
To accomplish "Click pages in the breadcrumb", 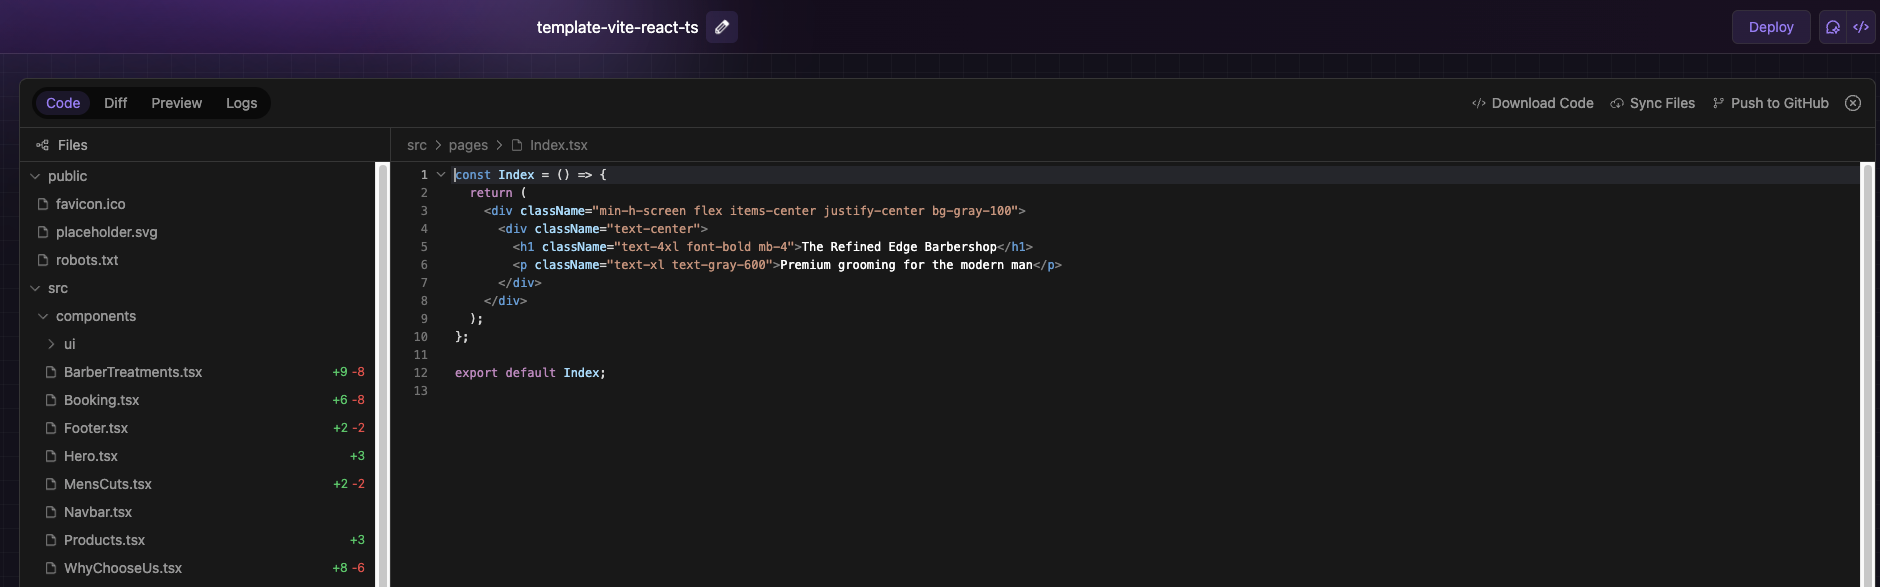I will click(468, 145).
